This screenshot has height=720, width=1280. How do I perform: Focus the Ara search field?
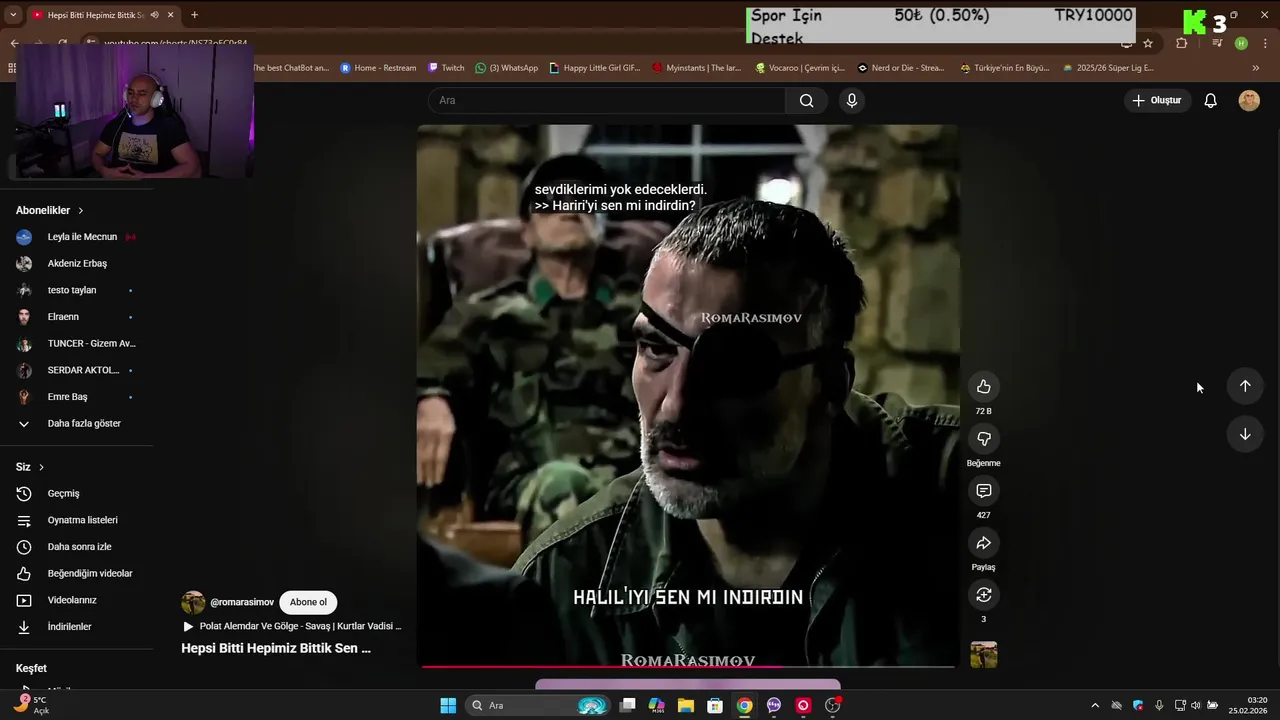coord(607,100)
